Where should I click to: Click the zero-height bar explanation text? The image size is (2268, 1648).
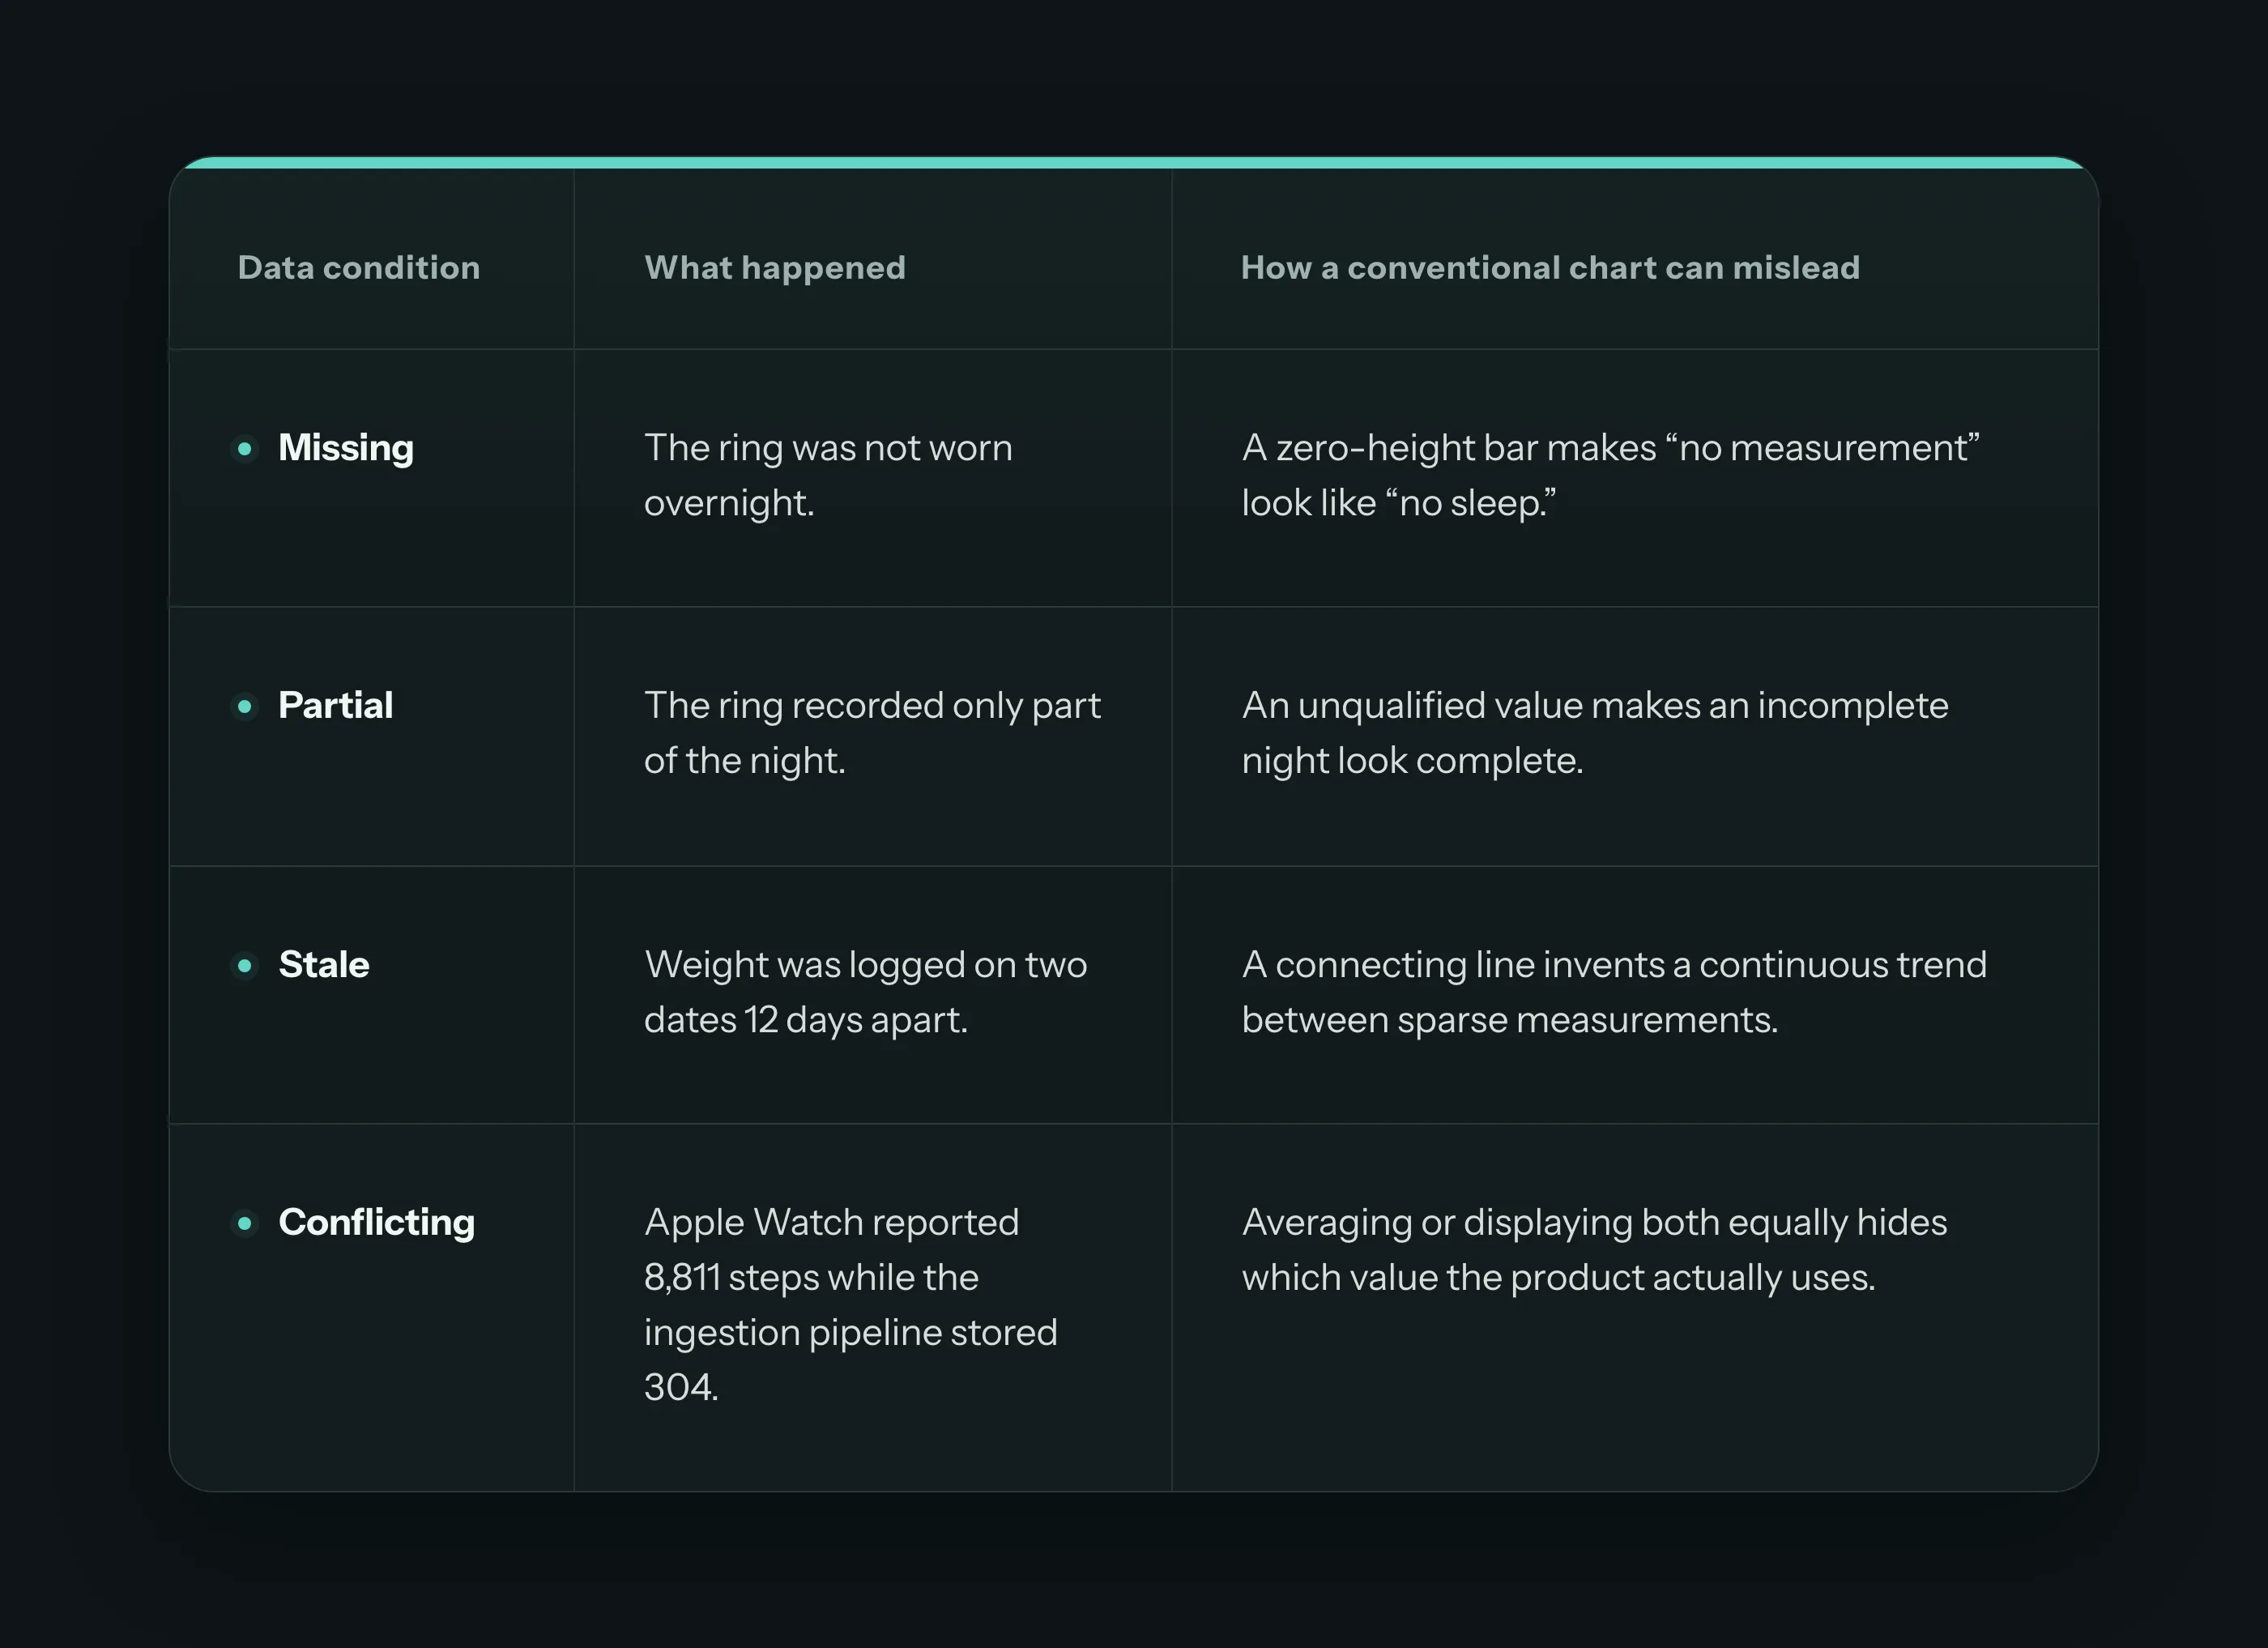coord(1611,475)
